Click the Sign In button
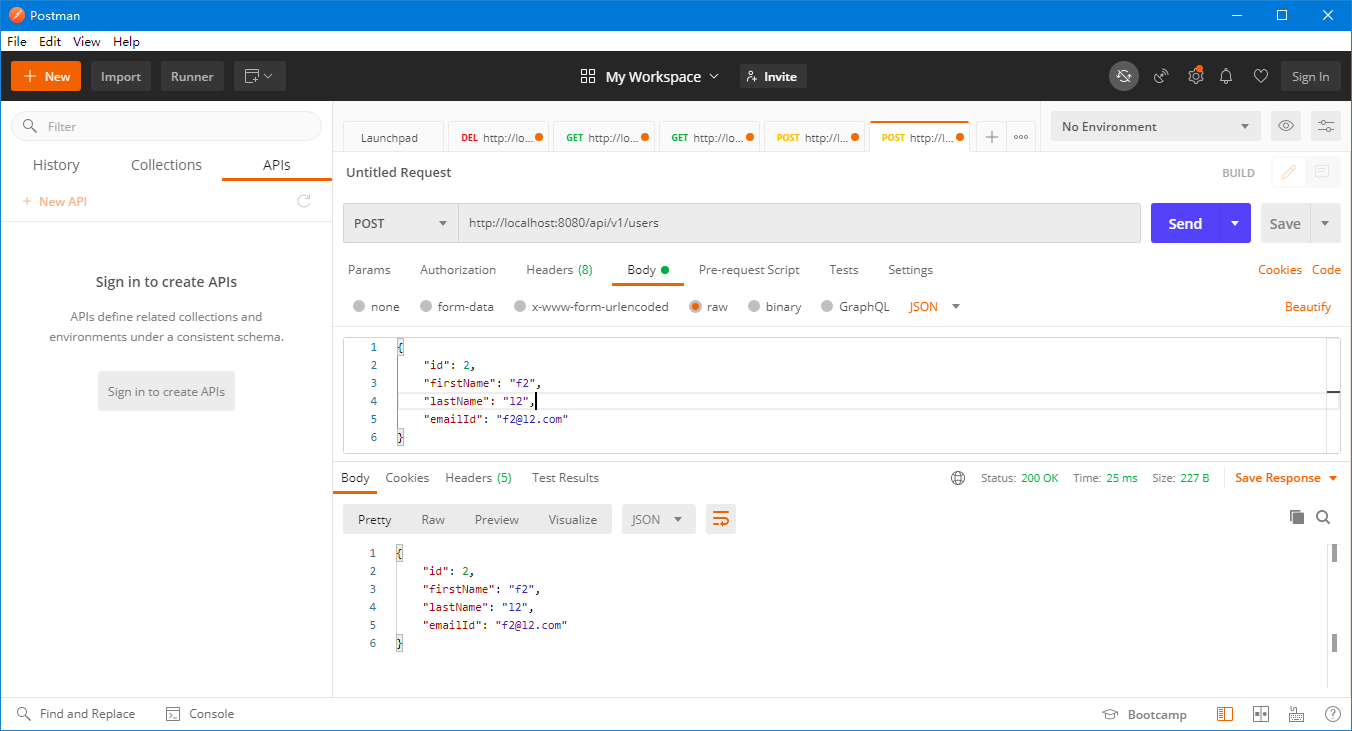The height and width of the screenshot is (731, 1352). [x=1310, y=76]
